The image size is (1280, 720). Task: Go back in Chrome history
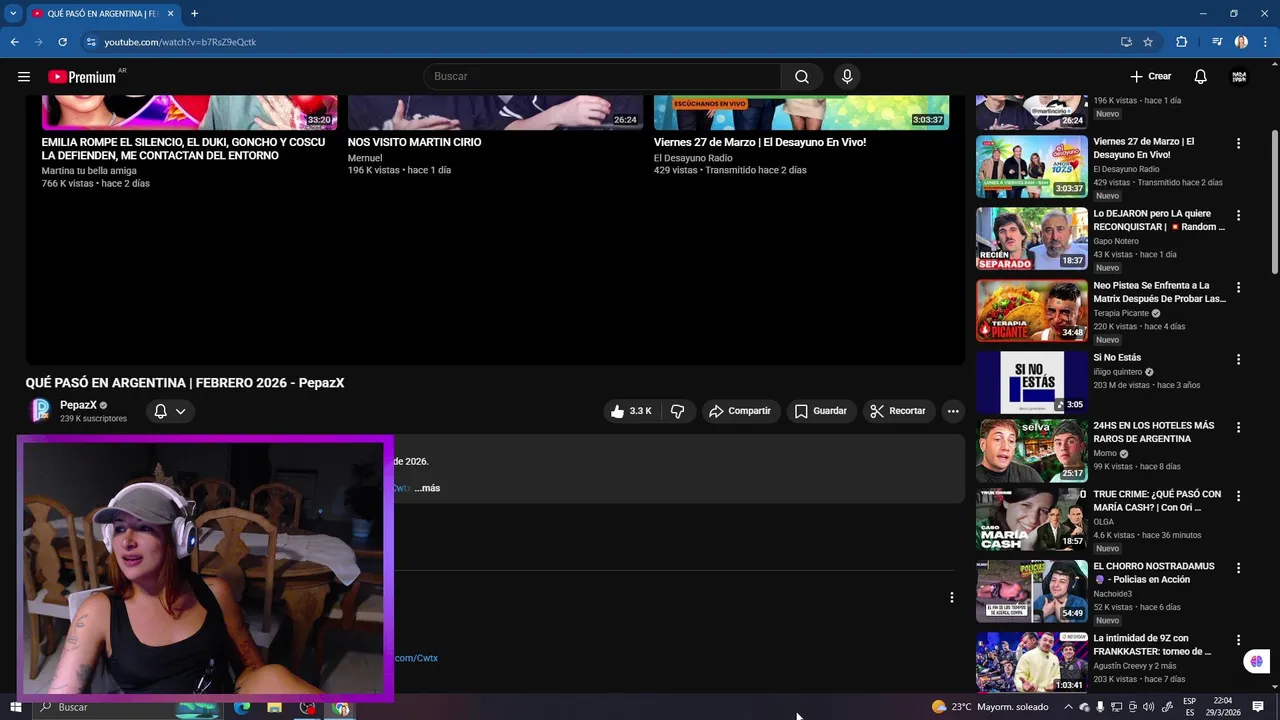[x=14, y=42]
